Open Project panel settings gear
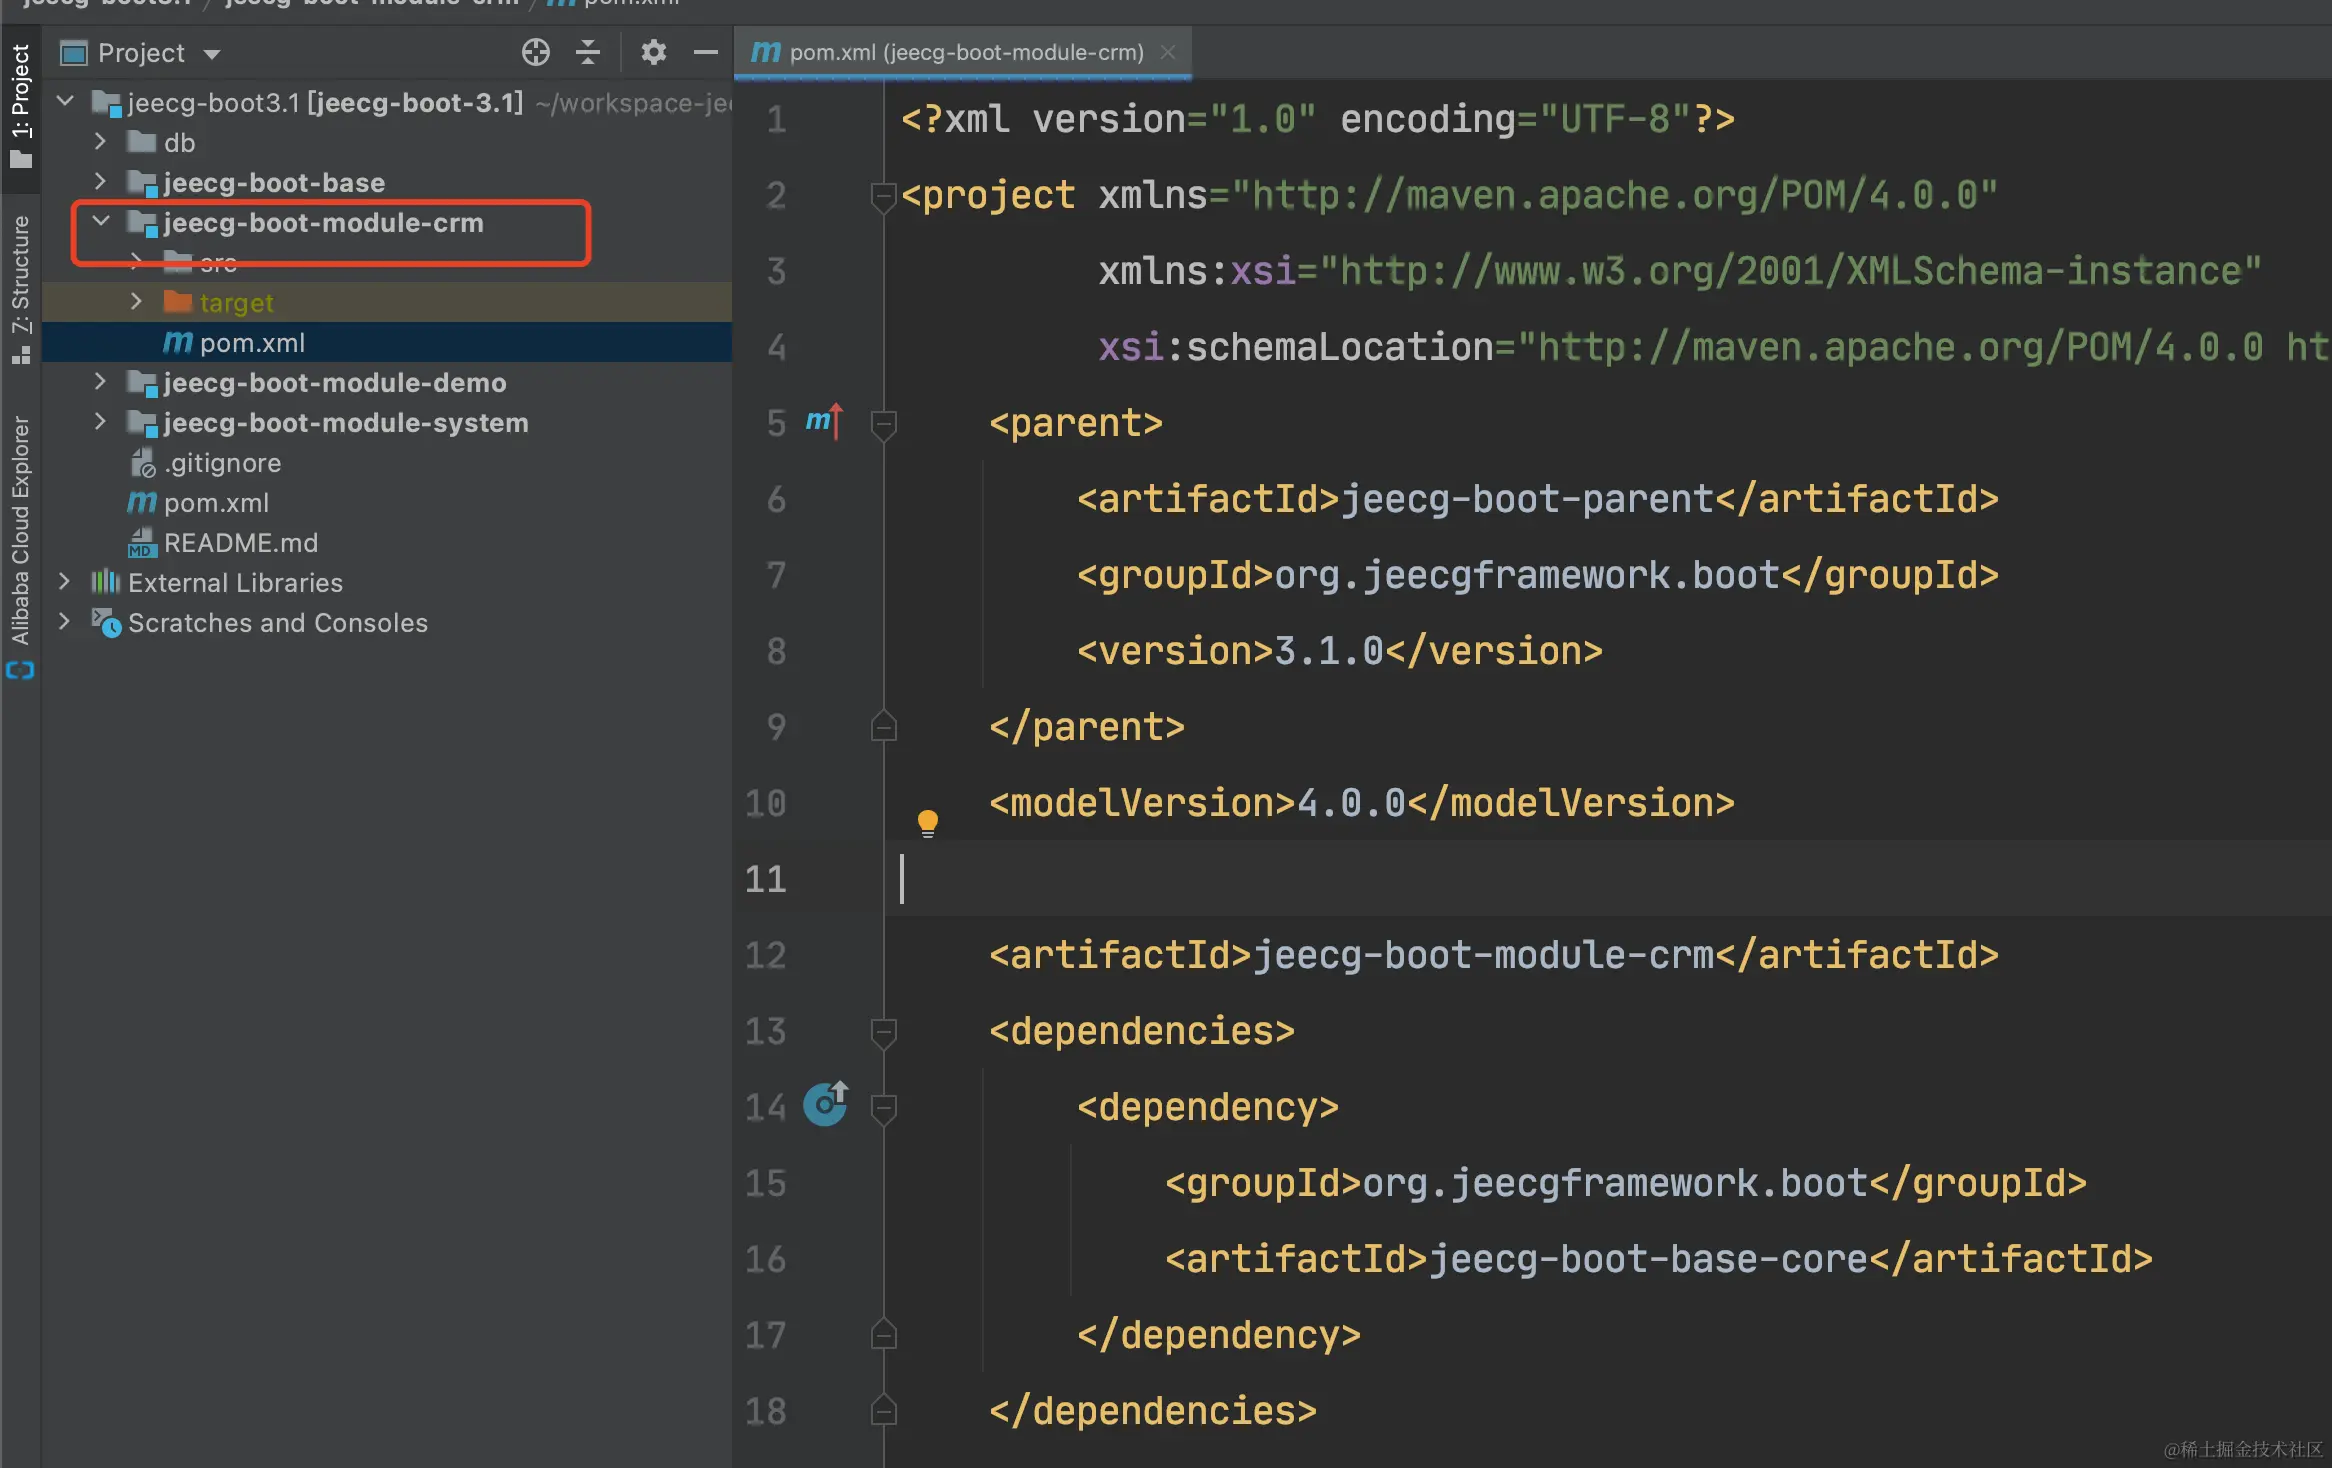 [x=653, y=52]
